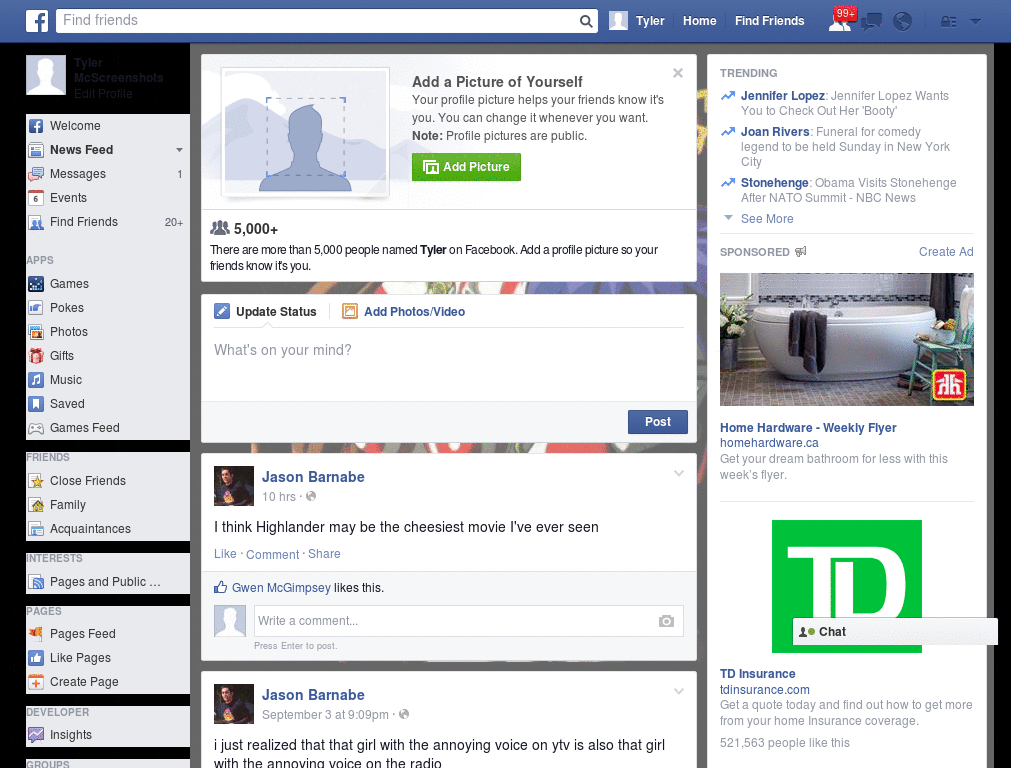
Task: Click Edit Profile under Tyler McScreenshots
Action: (103, 94)
